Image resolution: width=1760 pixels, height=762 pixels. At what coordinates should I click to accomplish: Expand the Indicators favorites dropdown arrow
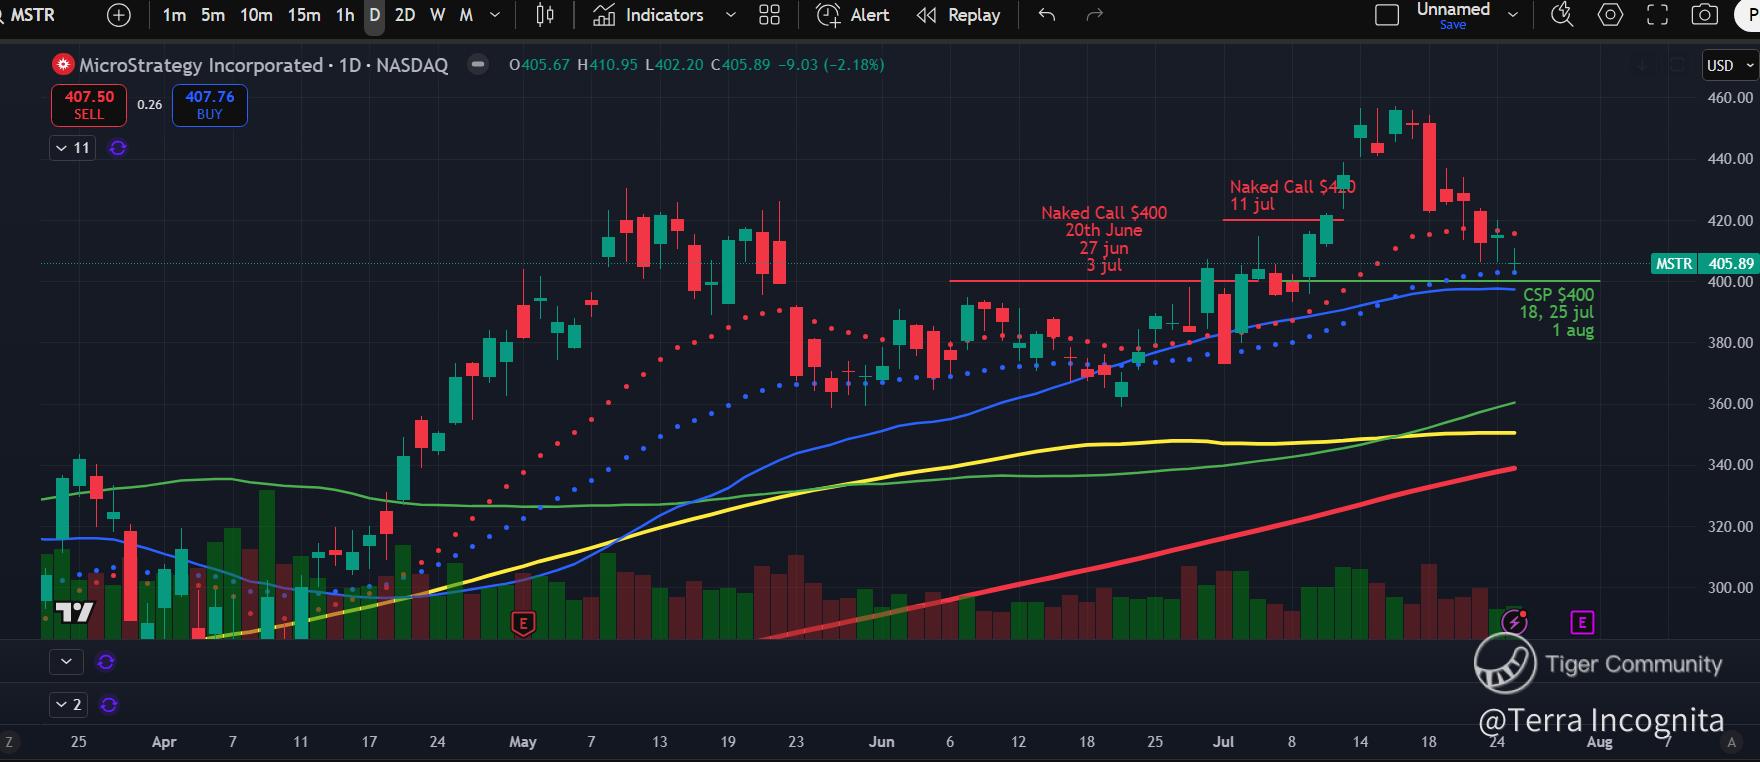click(x=731, y=15)
